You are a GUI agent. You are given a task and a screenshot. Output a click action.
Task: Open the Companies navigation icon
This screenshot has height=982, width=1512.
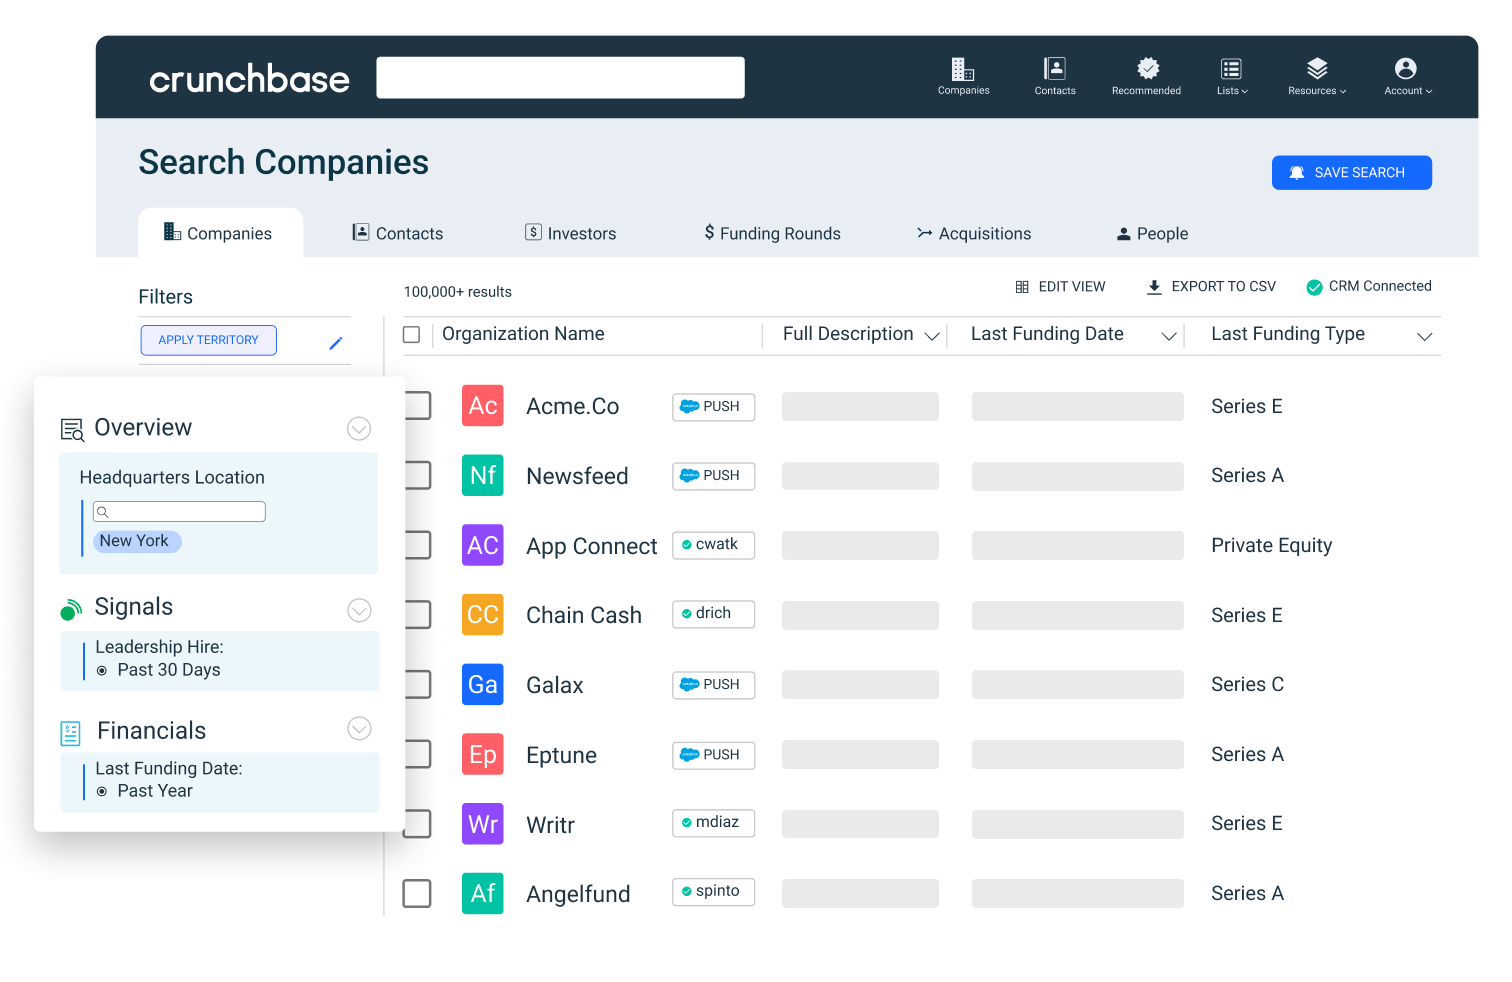[962, 70]
